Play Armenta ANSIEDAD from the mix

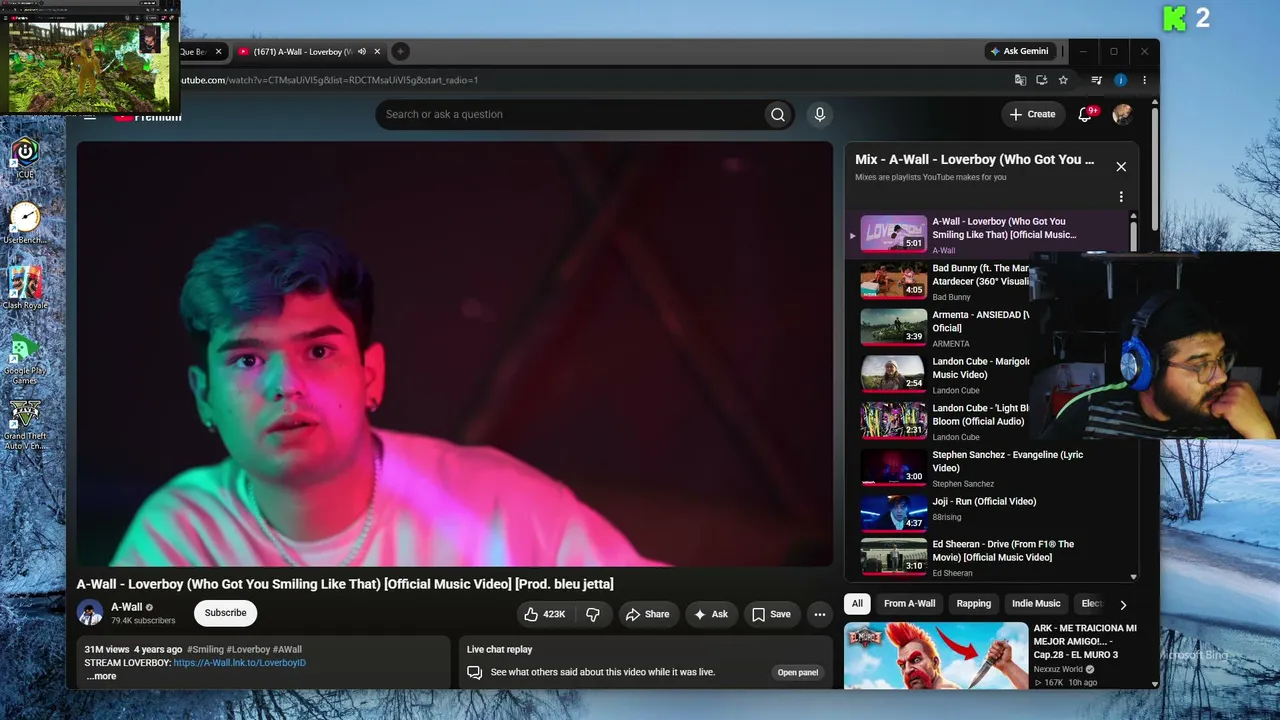point(894,328)
